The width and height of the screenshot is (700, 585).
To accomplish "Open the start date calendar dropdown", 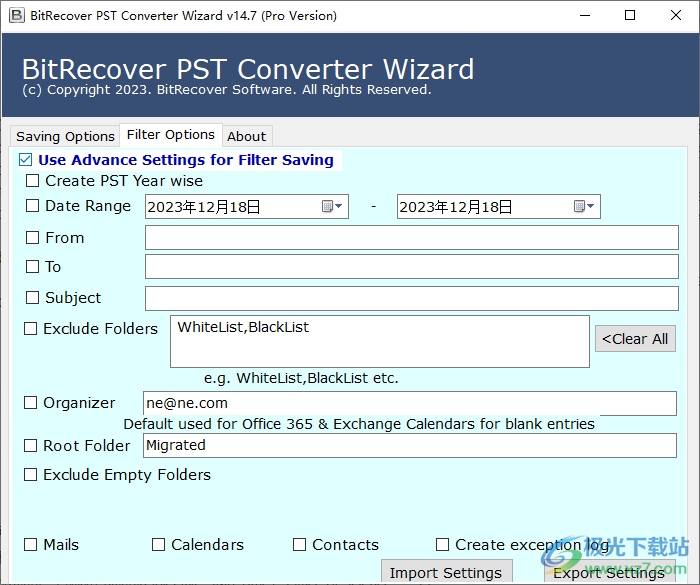I will point(332,206).
